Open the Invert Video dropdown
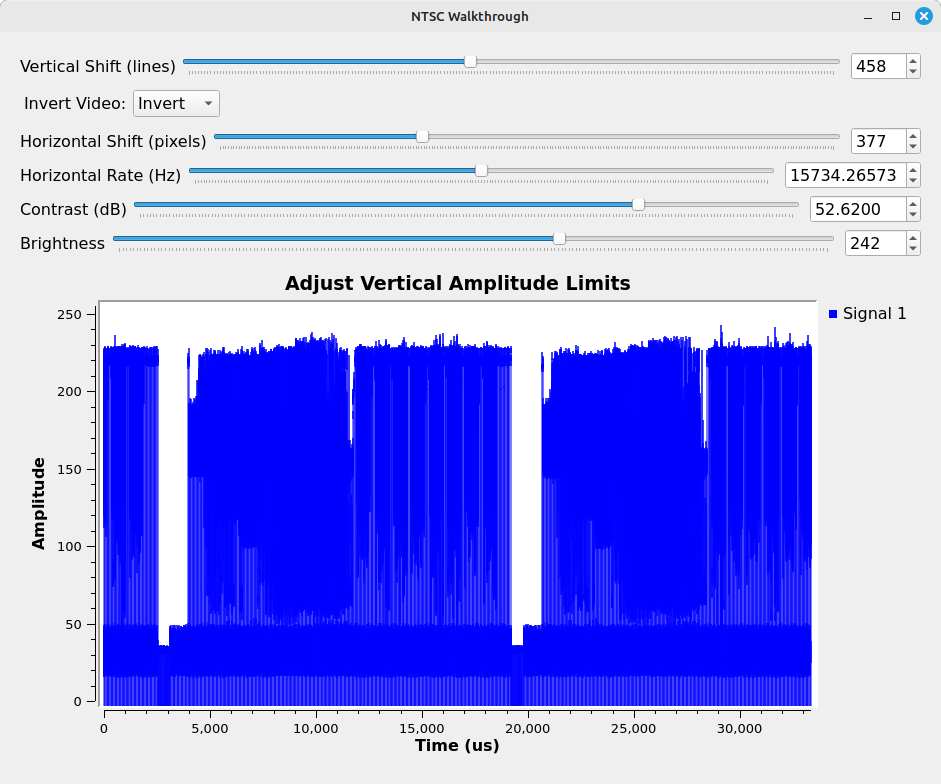 coord(176,104)
